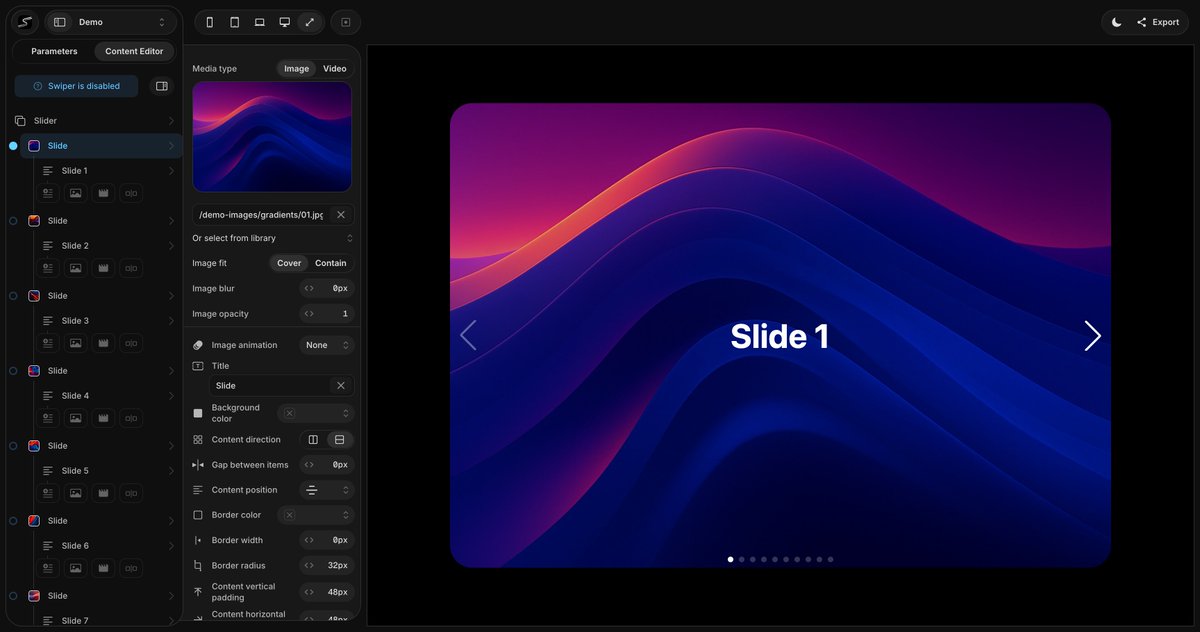The height and width of the screenshot is (632, 1200).
Task: Select the radio marker for Slide 4's parent
Action: click(13, 371)
